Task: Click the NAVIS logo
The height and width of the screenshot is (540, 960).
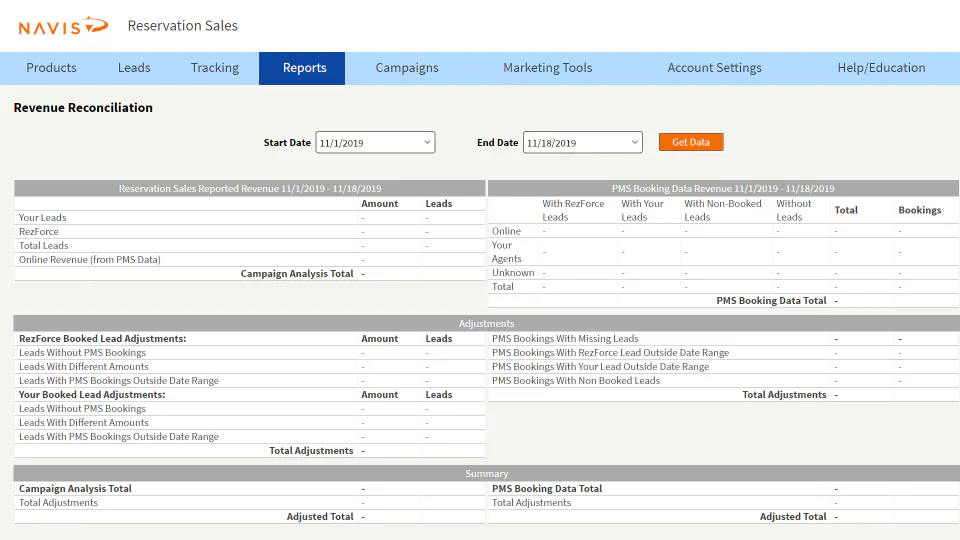Action: click(63, 26)
